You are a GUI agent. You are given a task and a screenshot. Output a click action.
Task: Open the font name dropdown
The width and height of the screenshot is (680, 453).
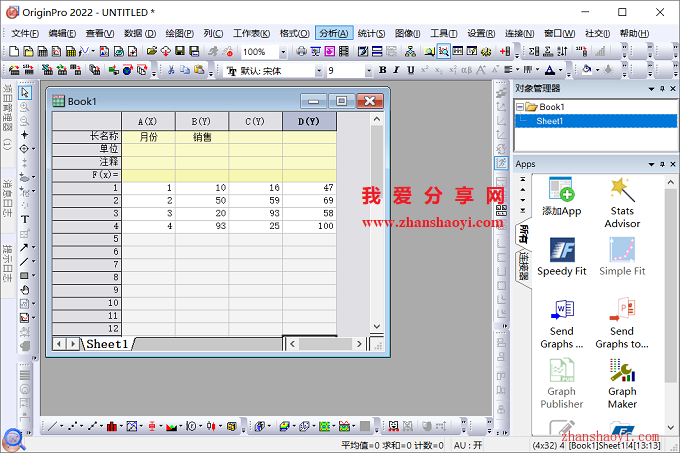[x=319, y=71]
